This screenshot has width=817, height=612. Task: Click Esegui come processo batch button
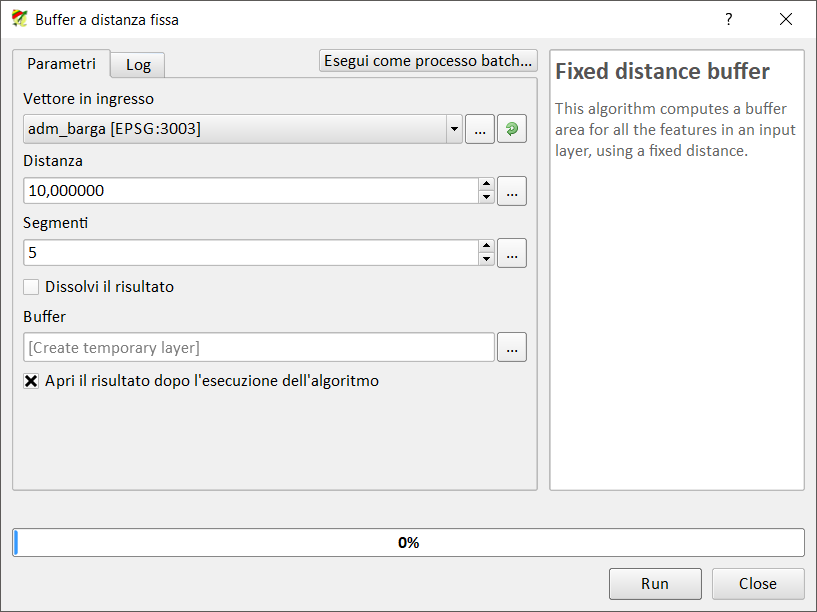click(x=428, y=61)
